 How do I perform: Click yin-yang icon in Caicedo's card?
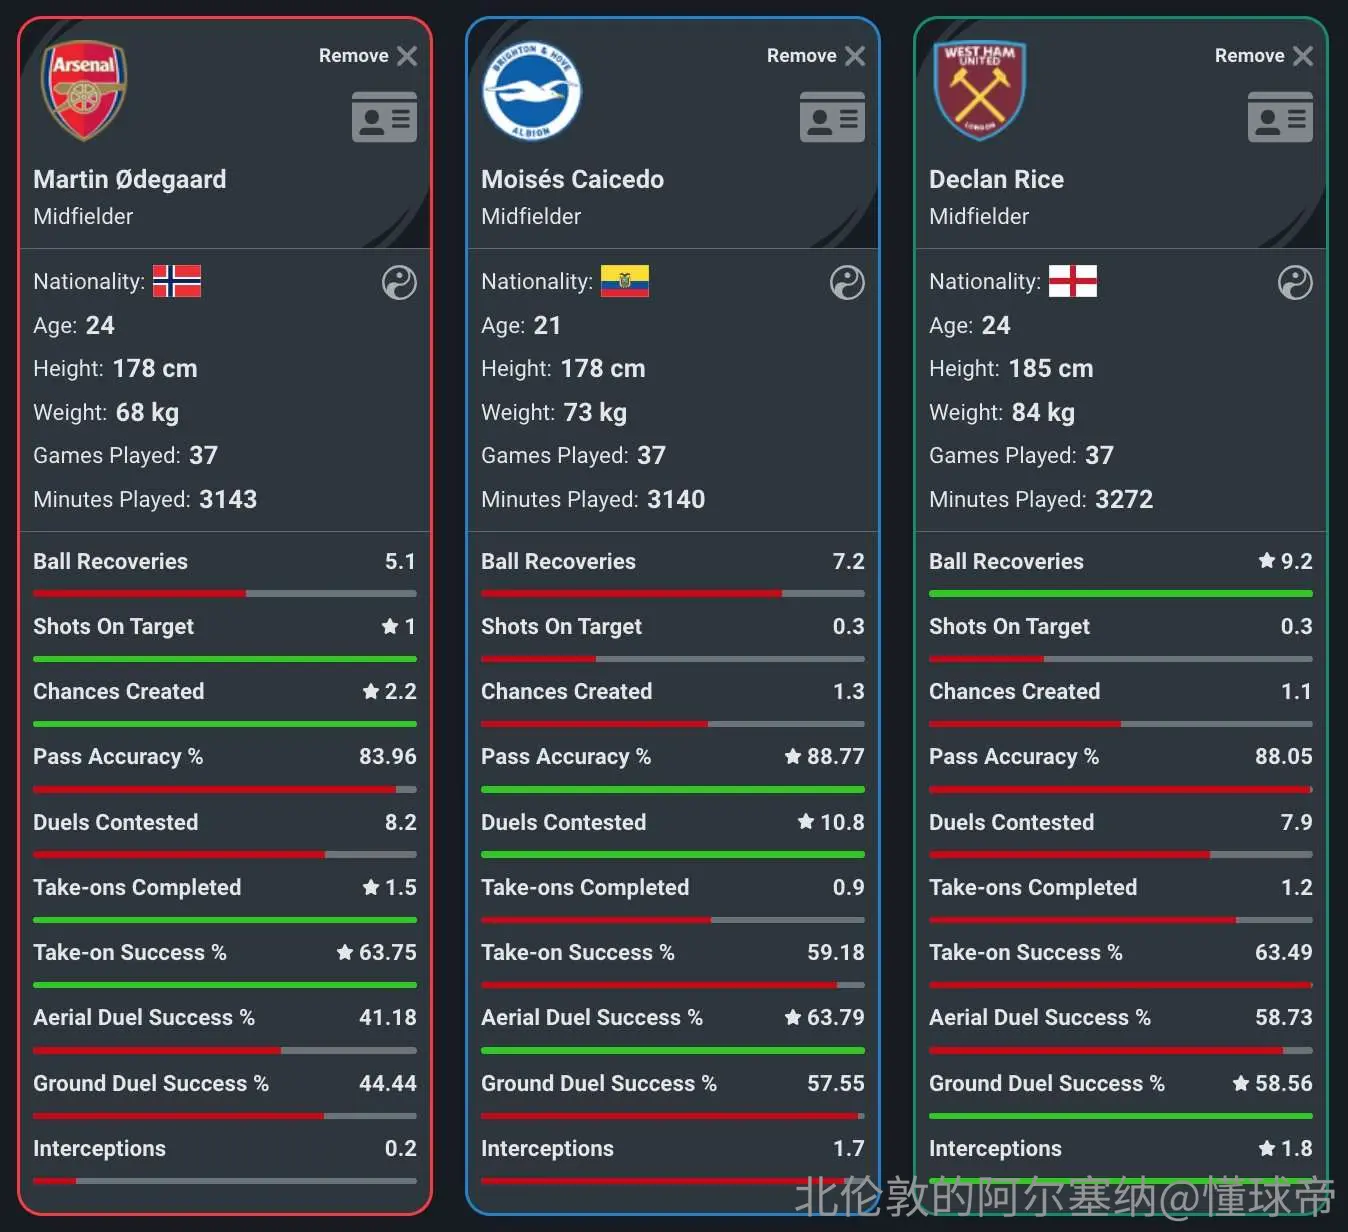click(x=847, y=283)
